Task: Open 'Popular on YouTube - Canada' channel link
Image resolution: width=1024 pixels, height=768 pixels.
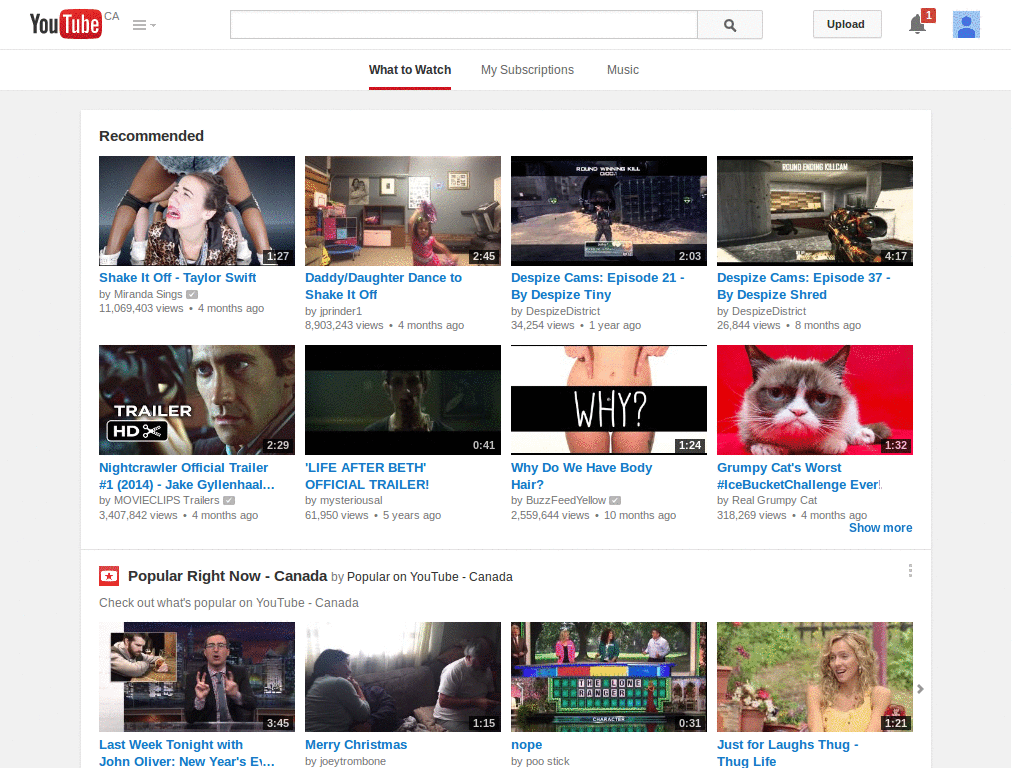Action: coord(430,577)
